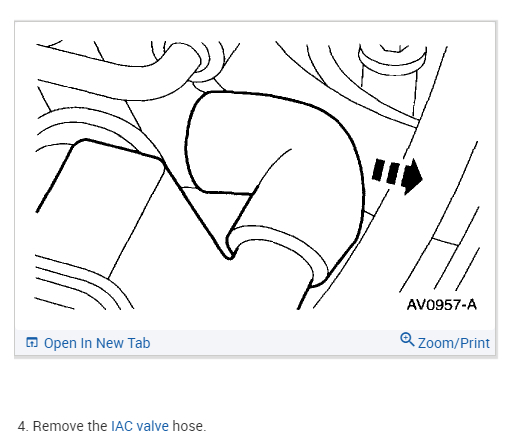Click the word "hose." in step 4
Image resolution: width=522 pixels, height=447 pixels.
[x=189, y=426]
